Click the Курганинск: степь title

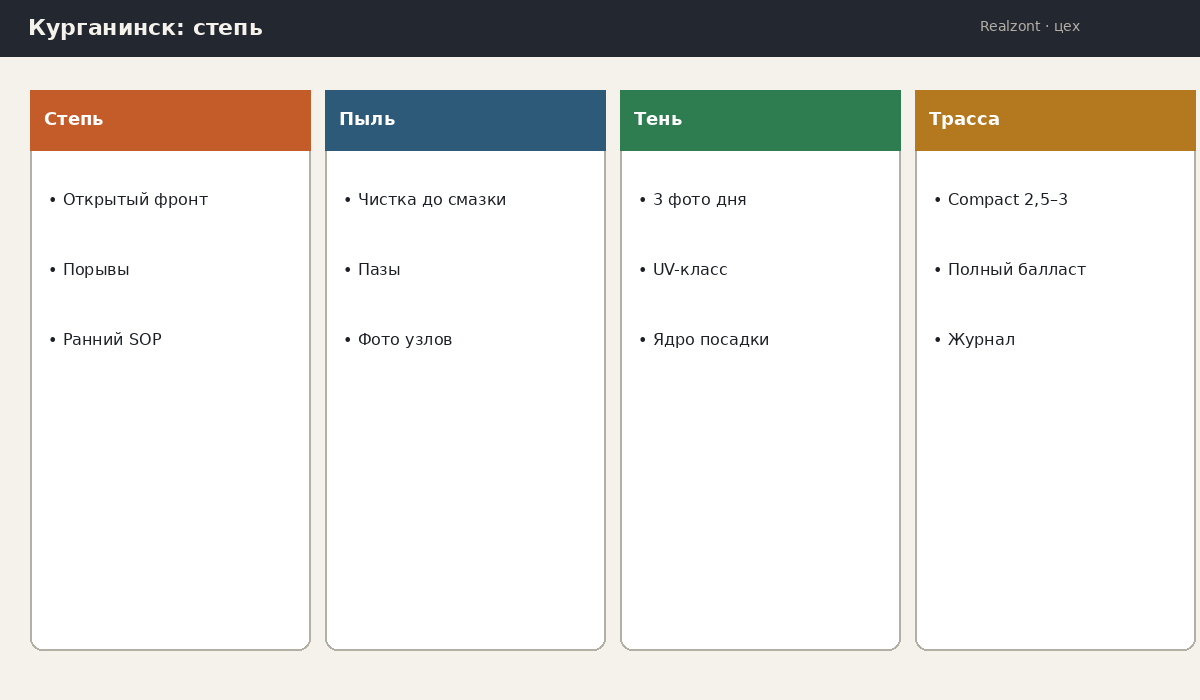click(x=145, y=28)
